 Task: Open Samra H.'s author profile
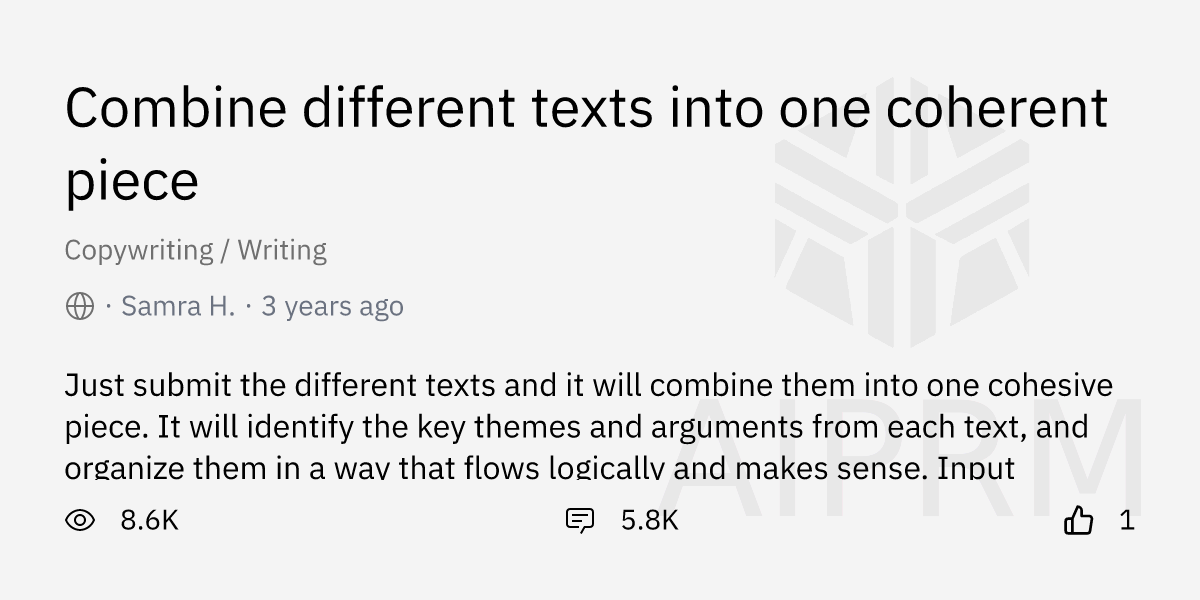pyautogui.click(x=178, y=305)
